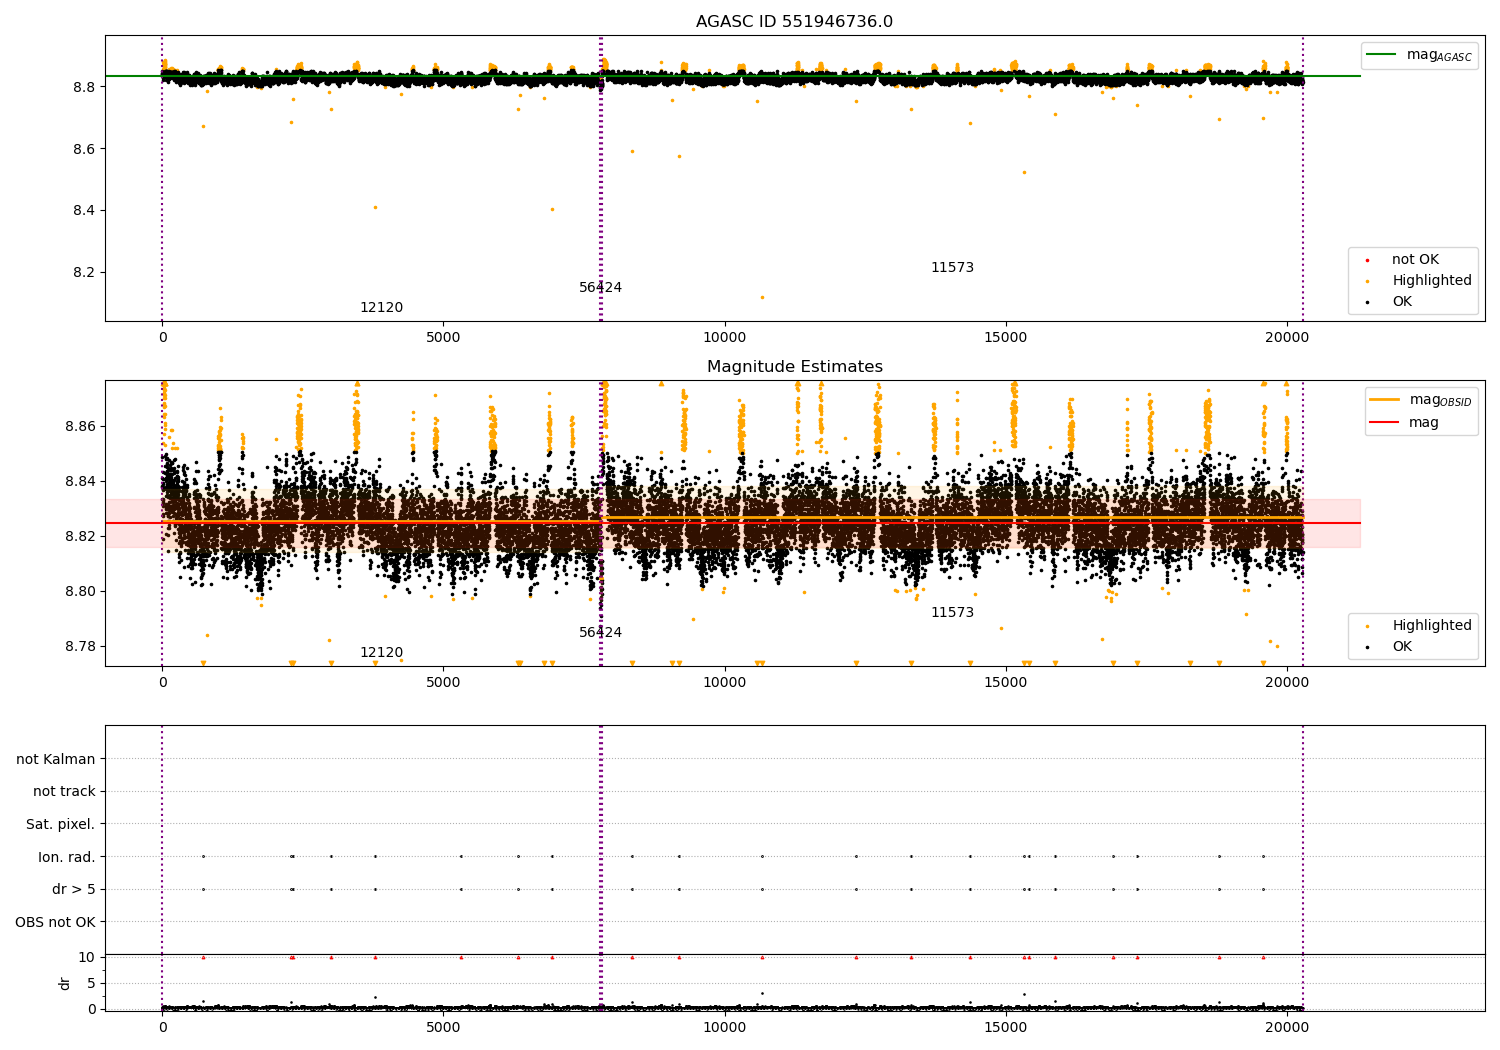Select the 'OK' legend entry in top plot
Screen dimensions: 1500x1050
click(x=1402, y=302)
